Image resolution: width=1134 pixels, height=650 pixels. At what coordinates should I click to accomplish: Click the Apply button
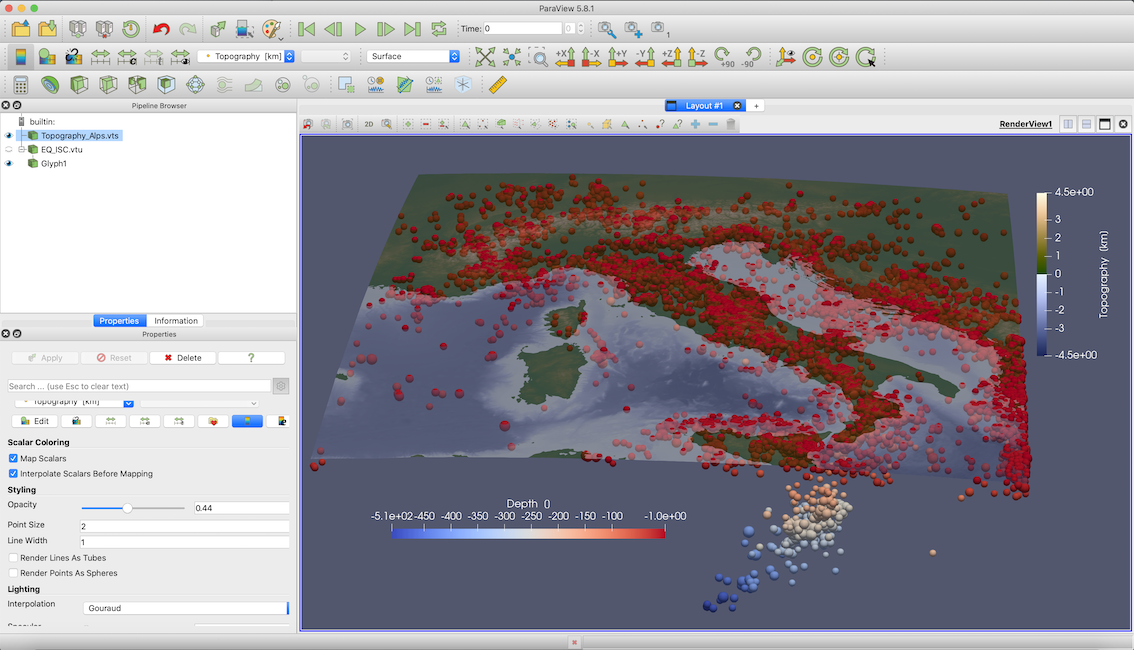pos(46,358)
